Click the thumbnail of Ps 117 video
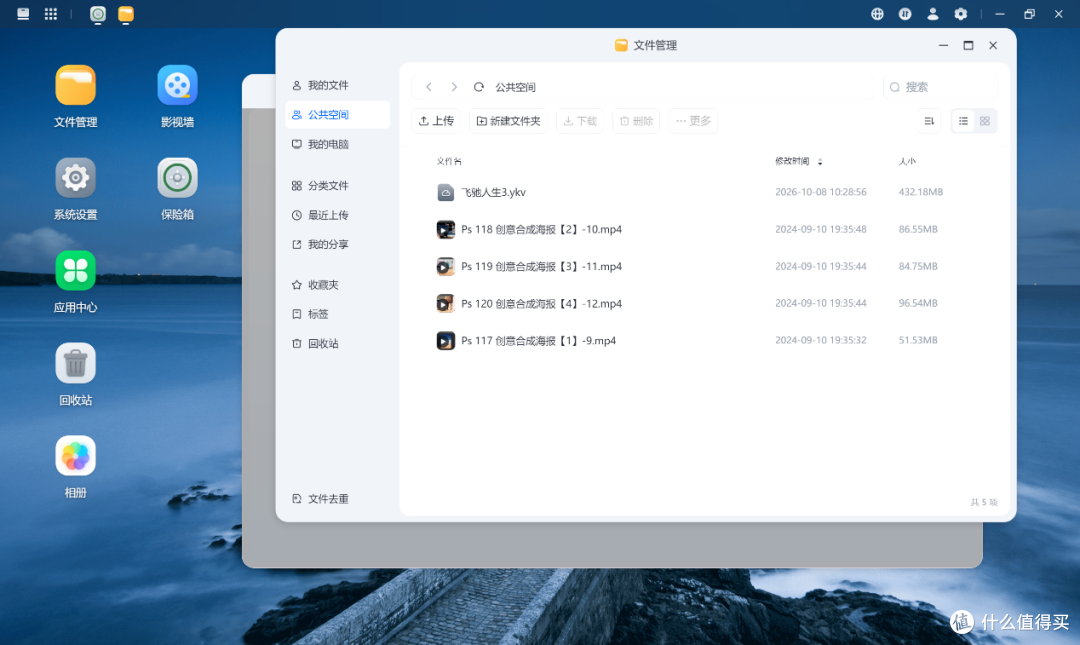This screenshot has height=645, width=1080. 446,340
